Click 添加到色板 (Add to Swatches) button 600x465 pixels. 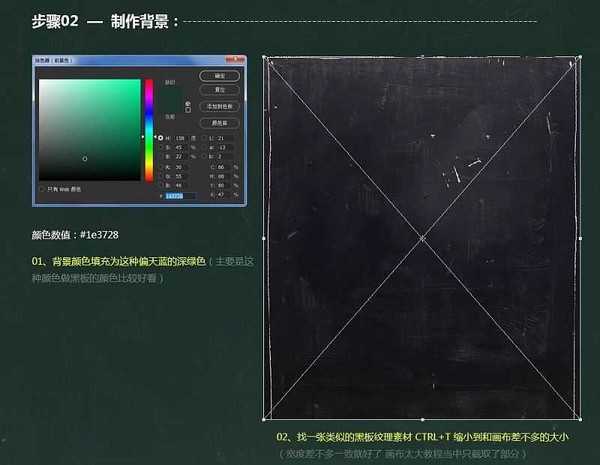(x=218, y=105)
